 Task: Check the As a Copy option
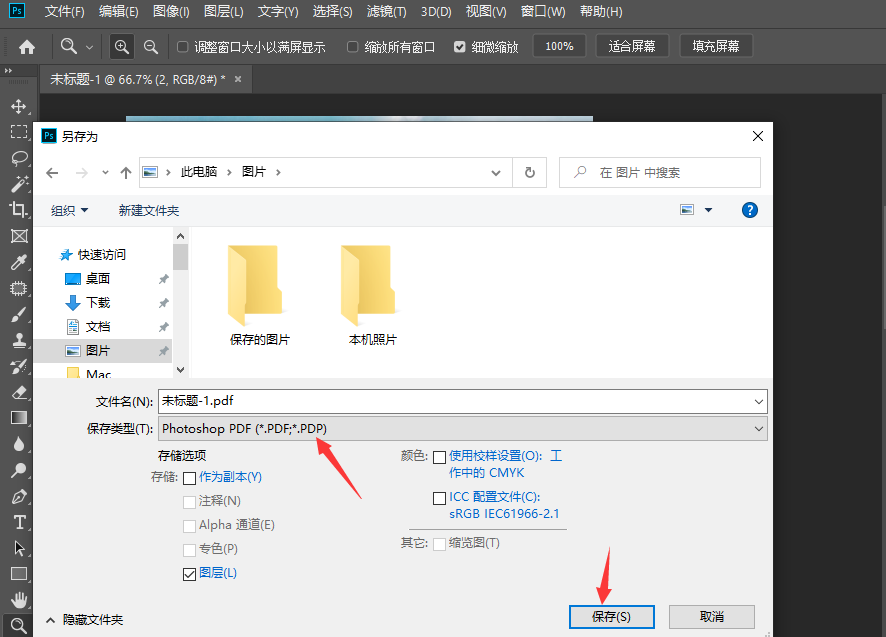click(189, 478)
